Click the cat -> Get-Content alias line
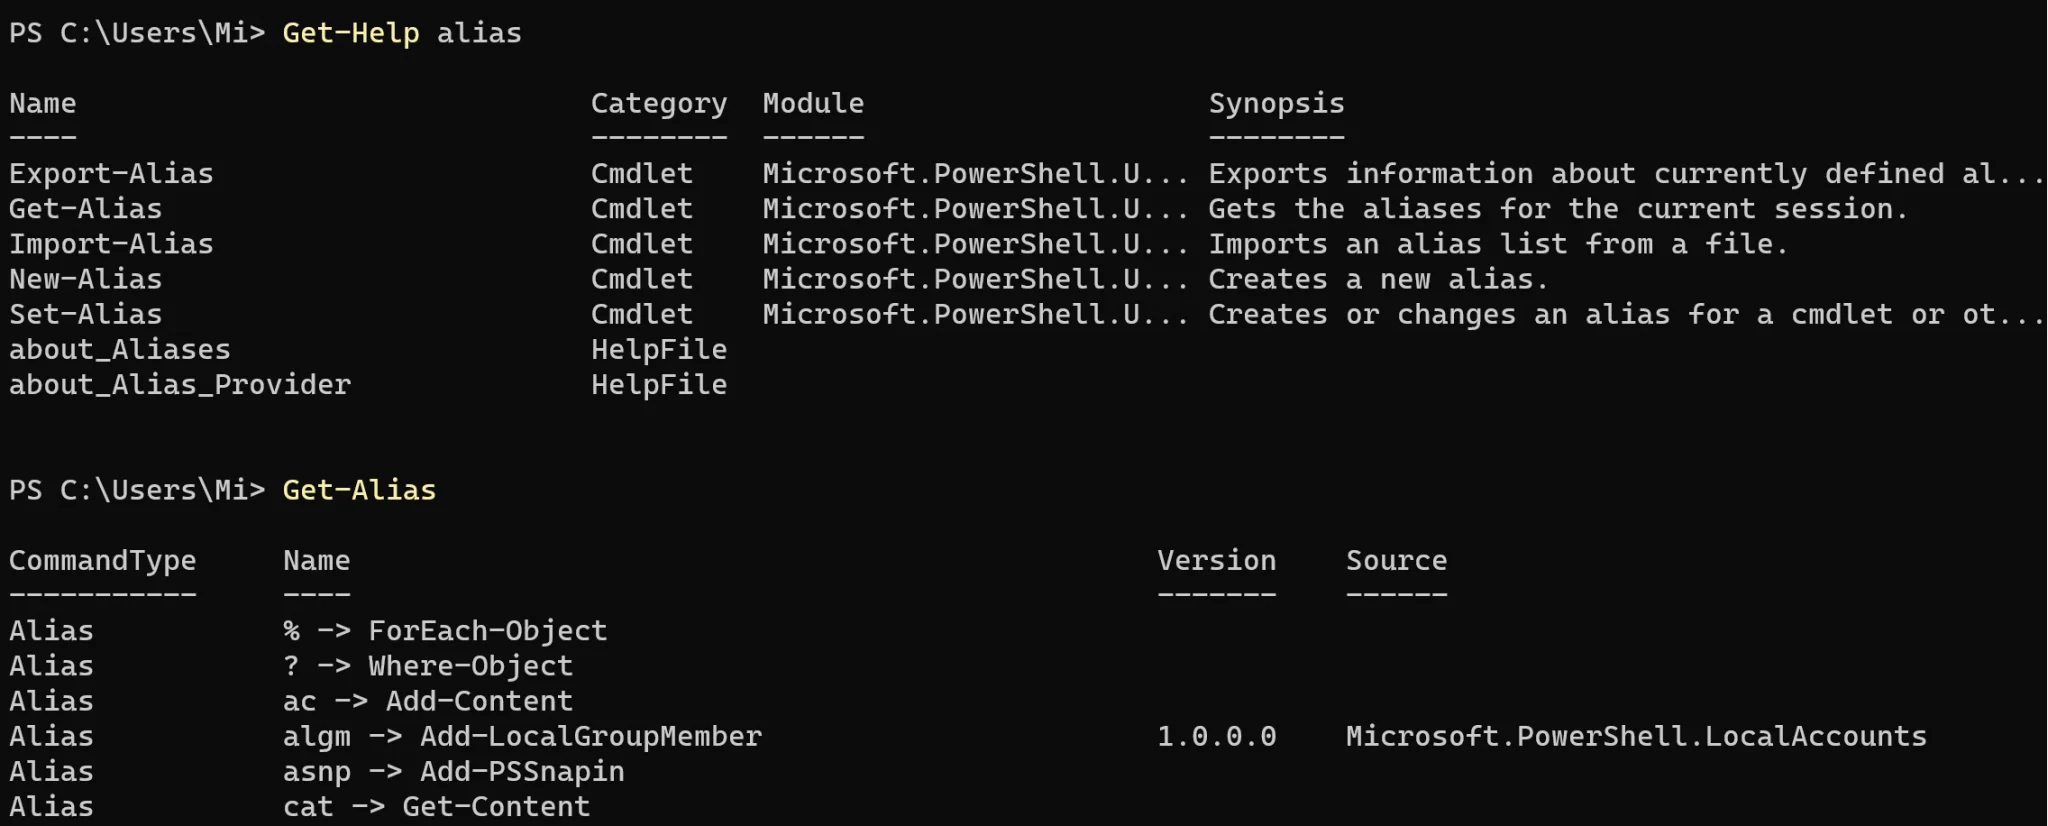The height and width of the screenshot is (826, 2048). point(436,806)
